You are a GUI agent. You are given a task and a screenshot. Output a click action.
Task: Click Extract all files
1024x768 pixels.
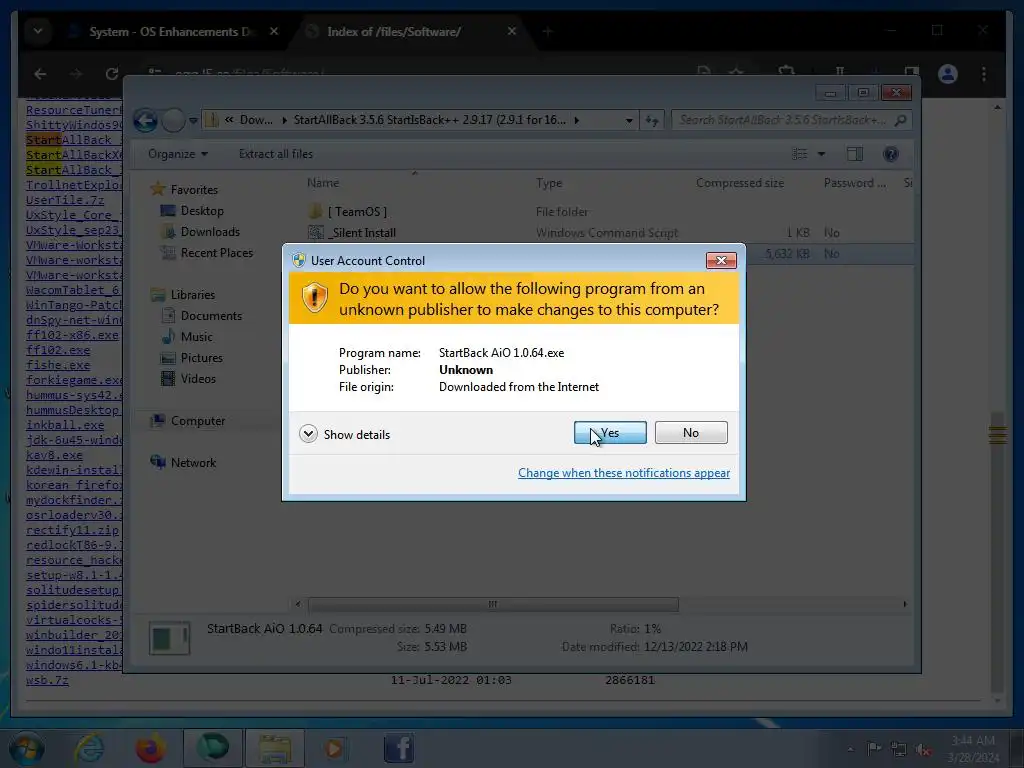[276, 154]
